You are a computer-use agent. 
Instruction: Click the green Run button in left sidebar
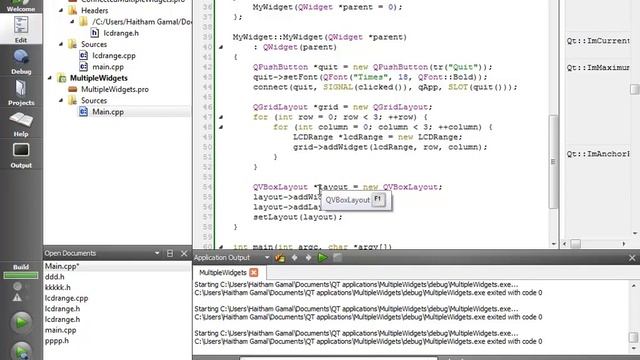point(21,322)
